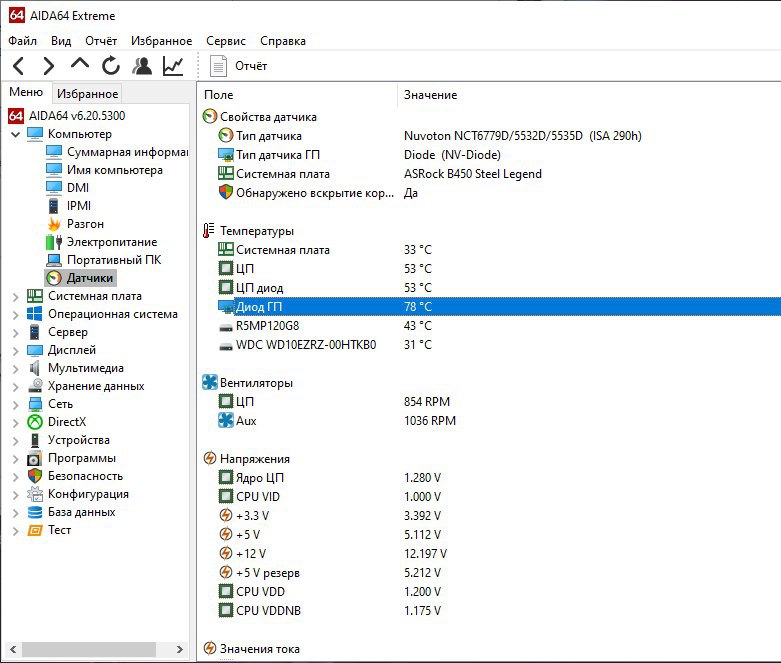Image resolution: width=781 pixels, height=663 pixels.
Task: Select the IPMI server icon
Action: pos(54,206)
